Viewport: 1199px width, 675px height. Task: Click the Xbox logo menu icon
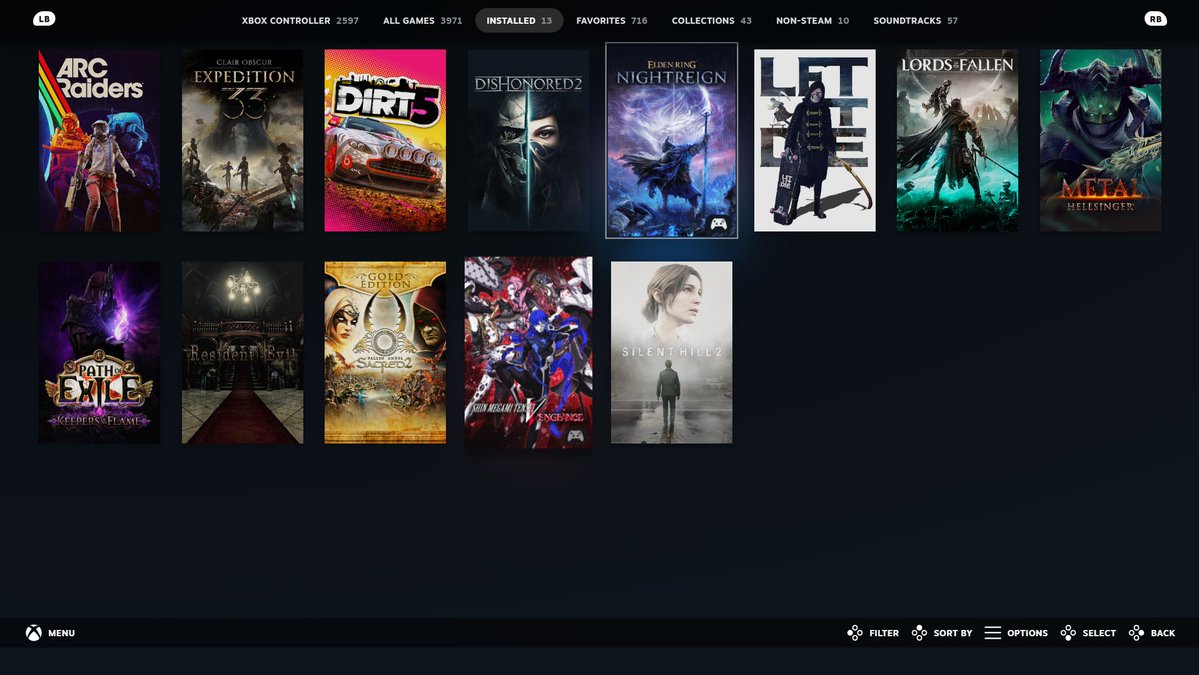[34, 633]
